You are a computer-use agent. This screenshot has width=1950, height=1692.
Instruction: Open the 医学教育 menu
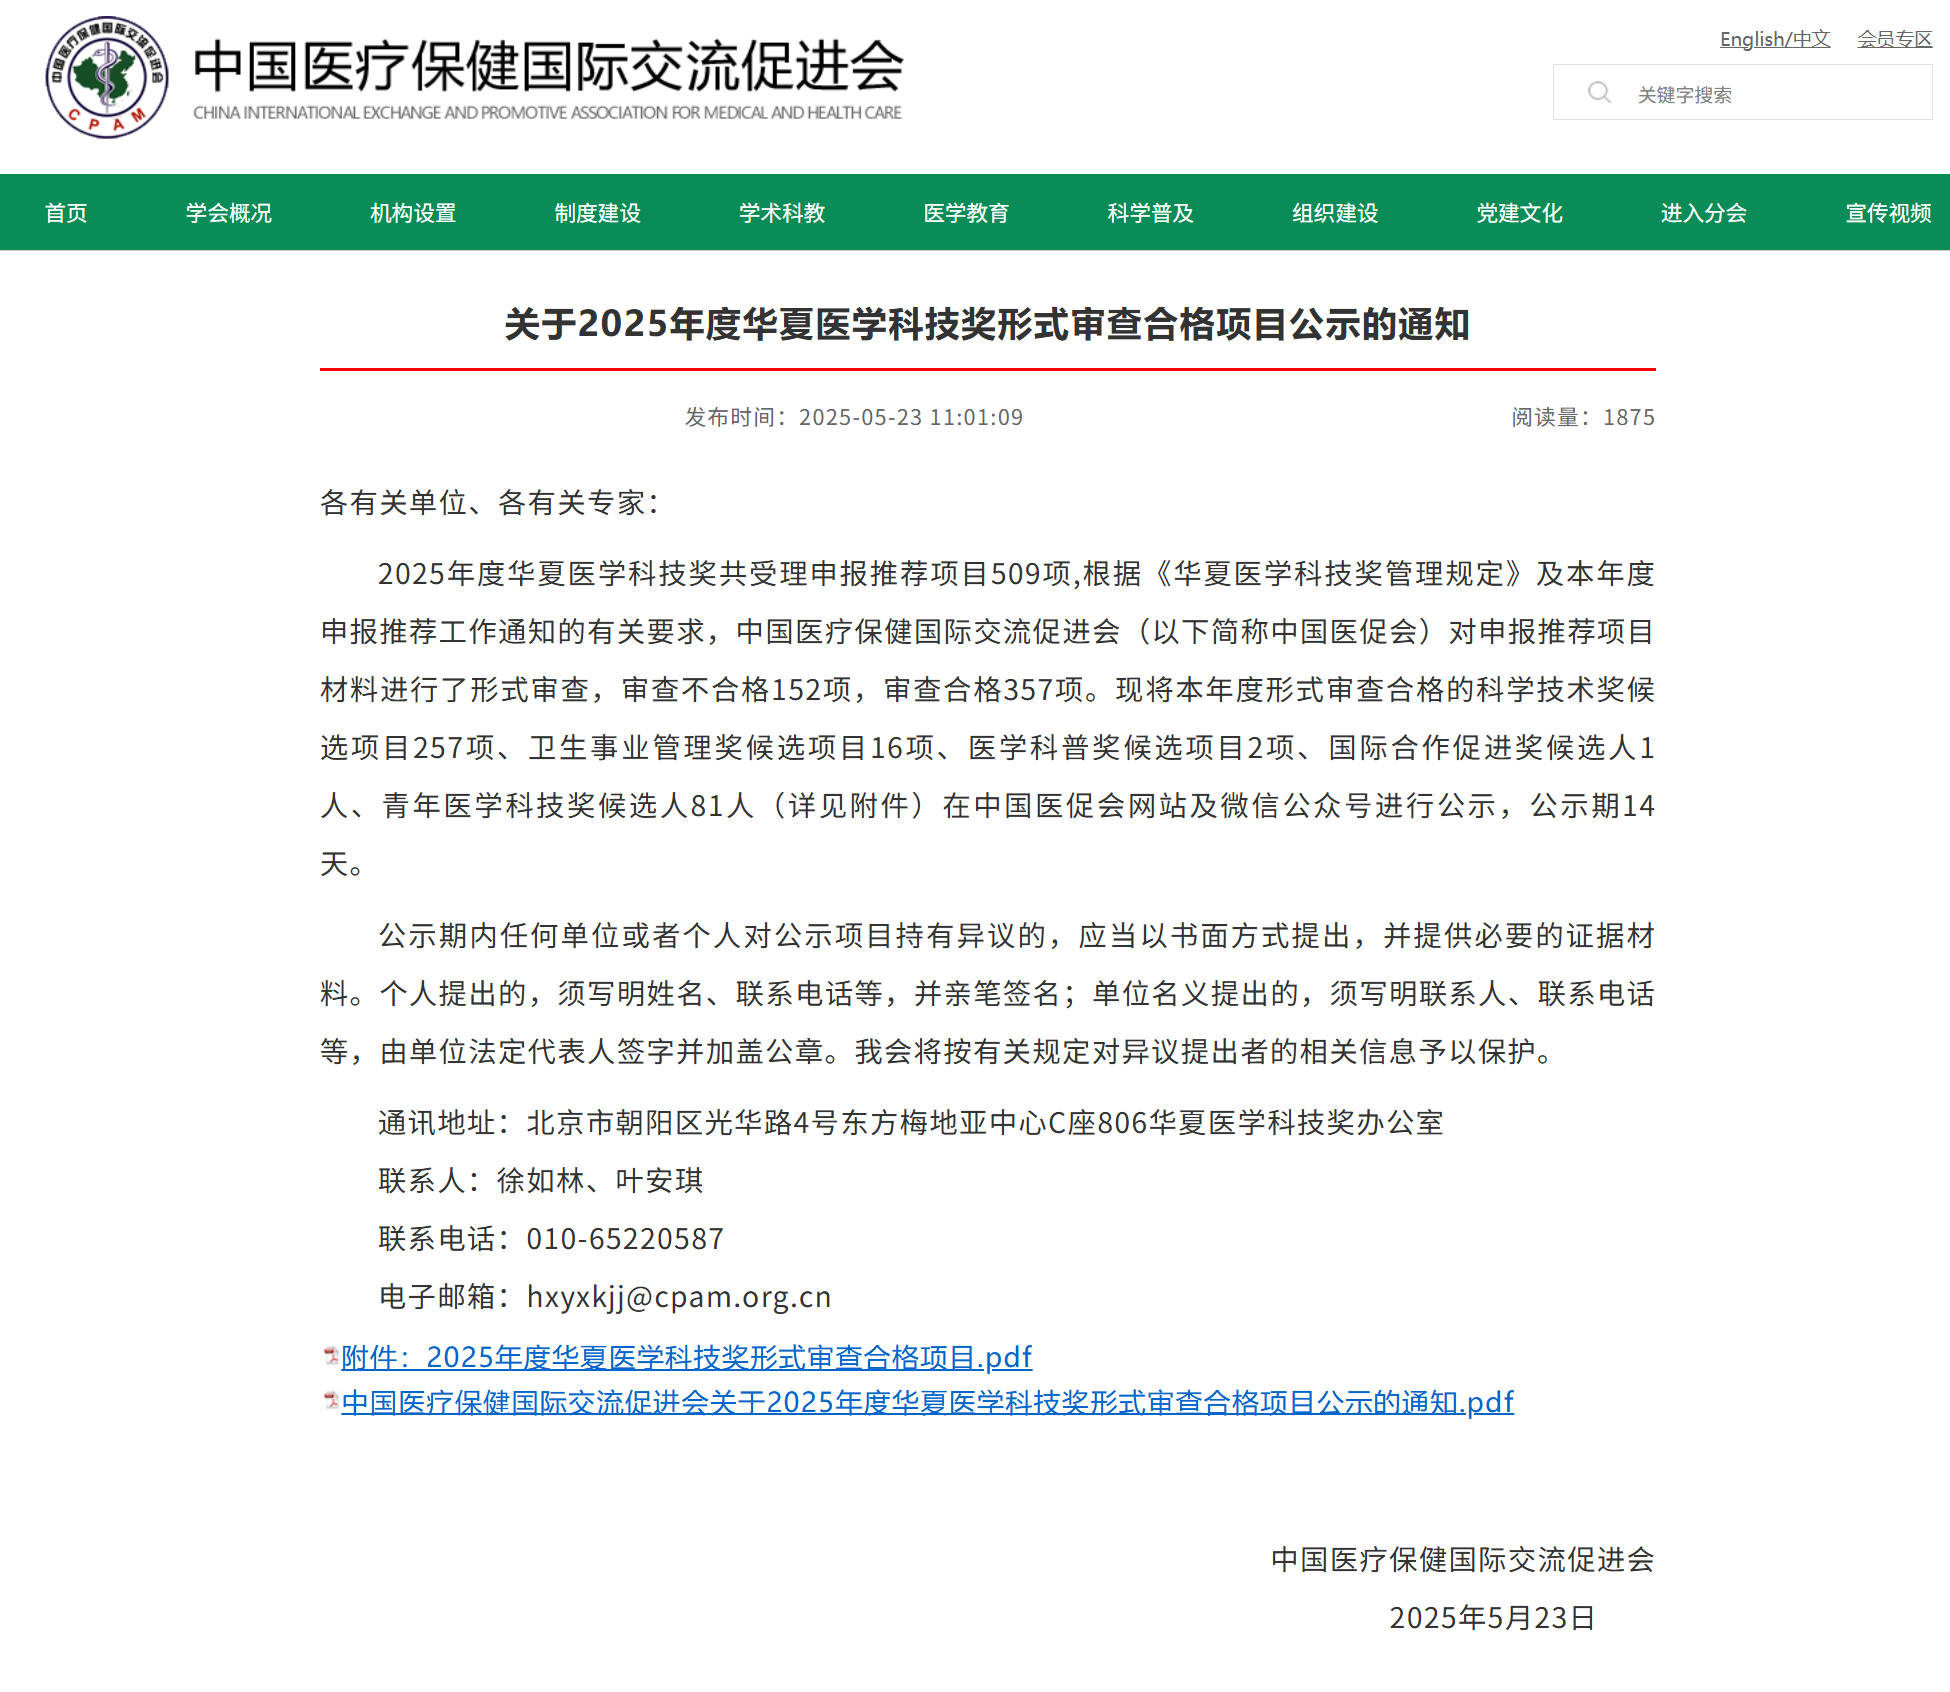pyautogui.click(x=966, y=213)
